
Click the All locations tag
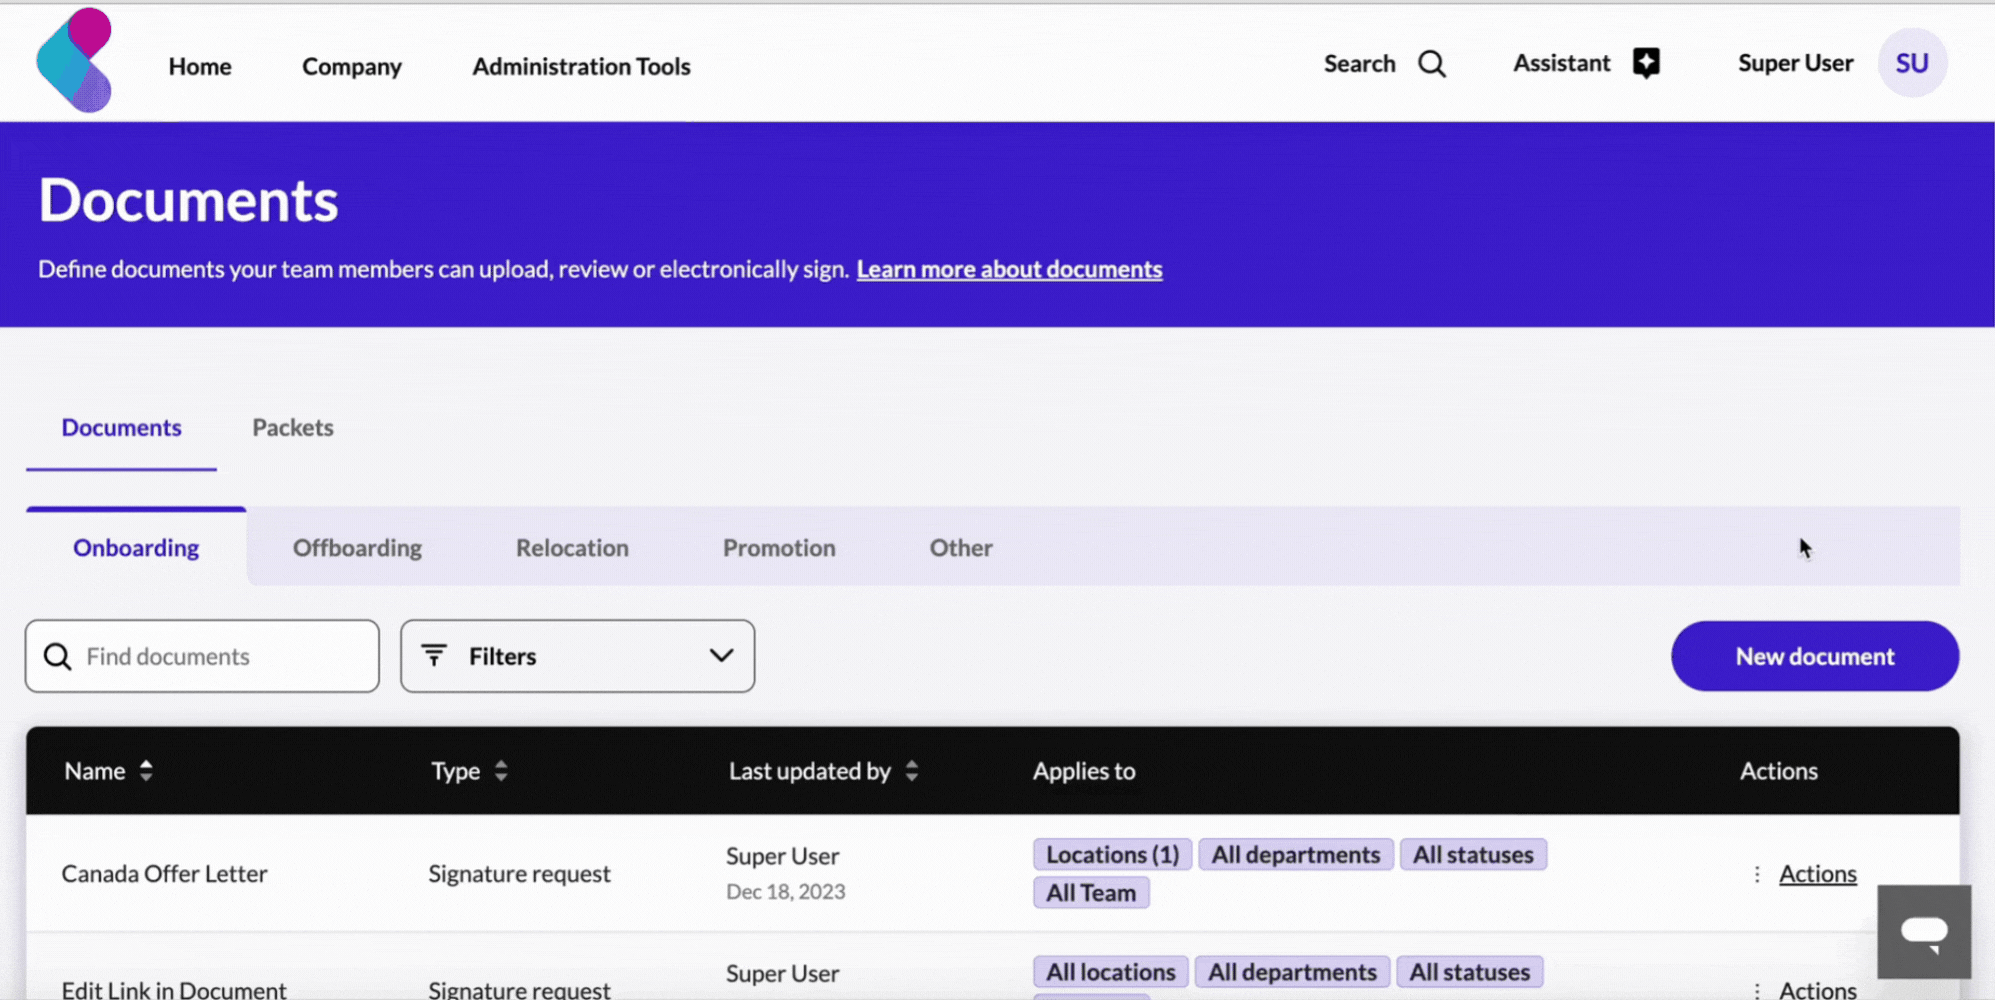1111,972
